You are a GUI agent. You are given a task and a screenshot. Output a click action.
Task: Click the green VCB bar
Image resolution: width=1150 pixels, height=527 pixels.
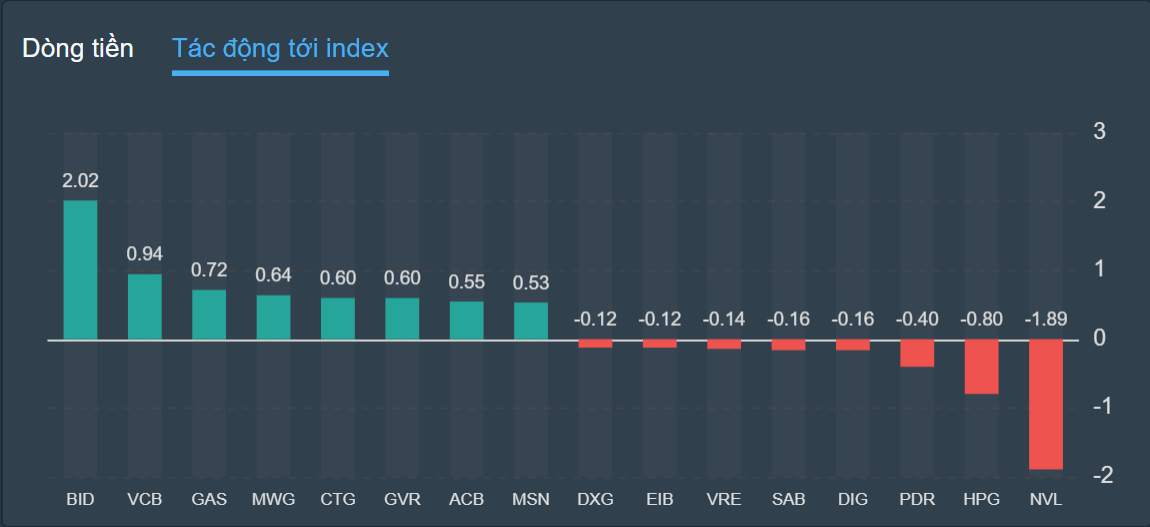144,307
